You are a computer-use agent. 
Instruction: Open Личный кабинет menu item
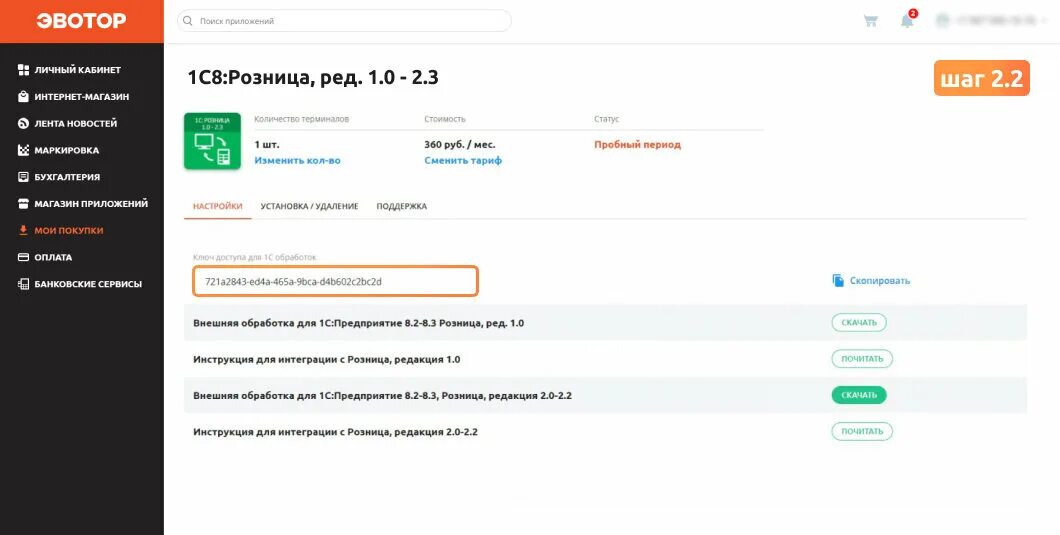pos(78,70)
